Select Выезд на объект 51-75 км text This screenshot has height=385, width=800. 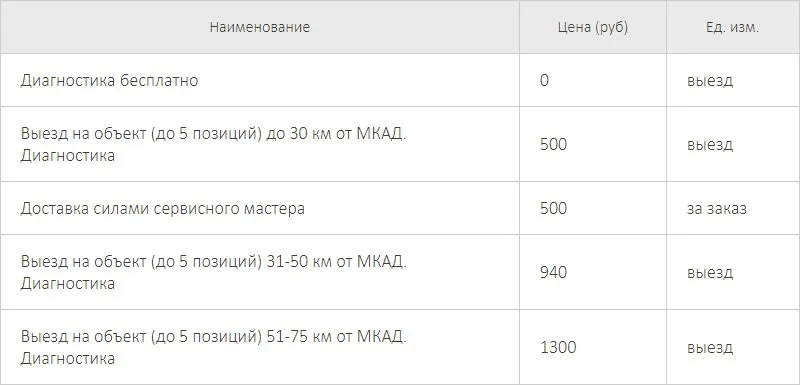(213, 347)
